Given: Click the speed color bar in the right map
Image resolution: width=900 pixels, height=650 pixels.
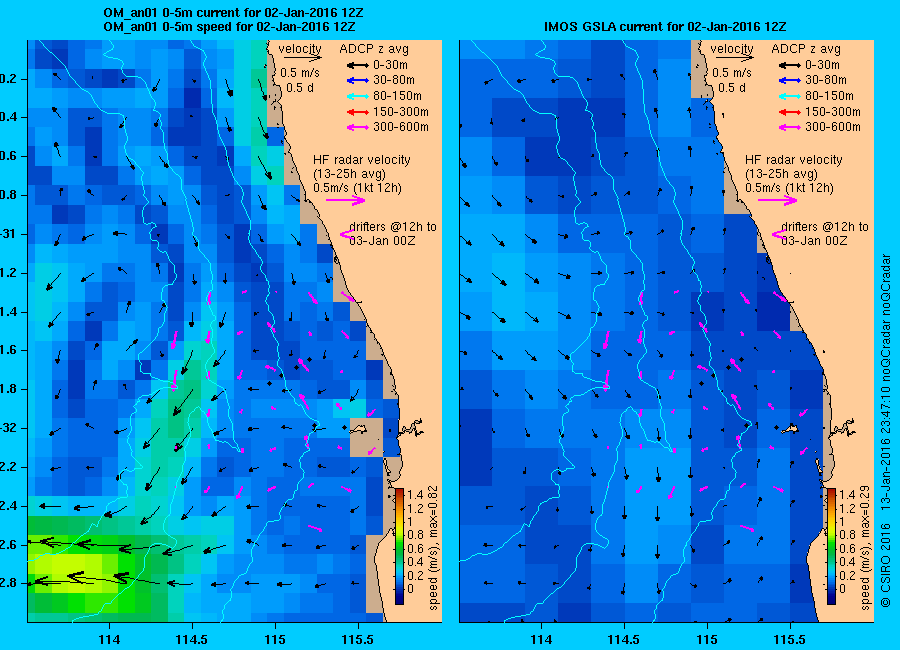Looking at the screenshot, I should [831, 546].
